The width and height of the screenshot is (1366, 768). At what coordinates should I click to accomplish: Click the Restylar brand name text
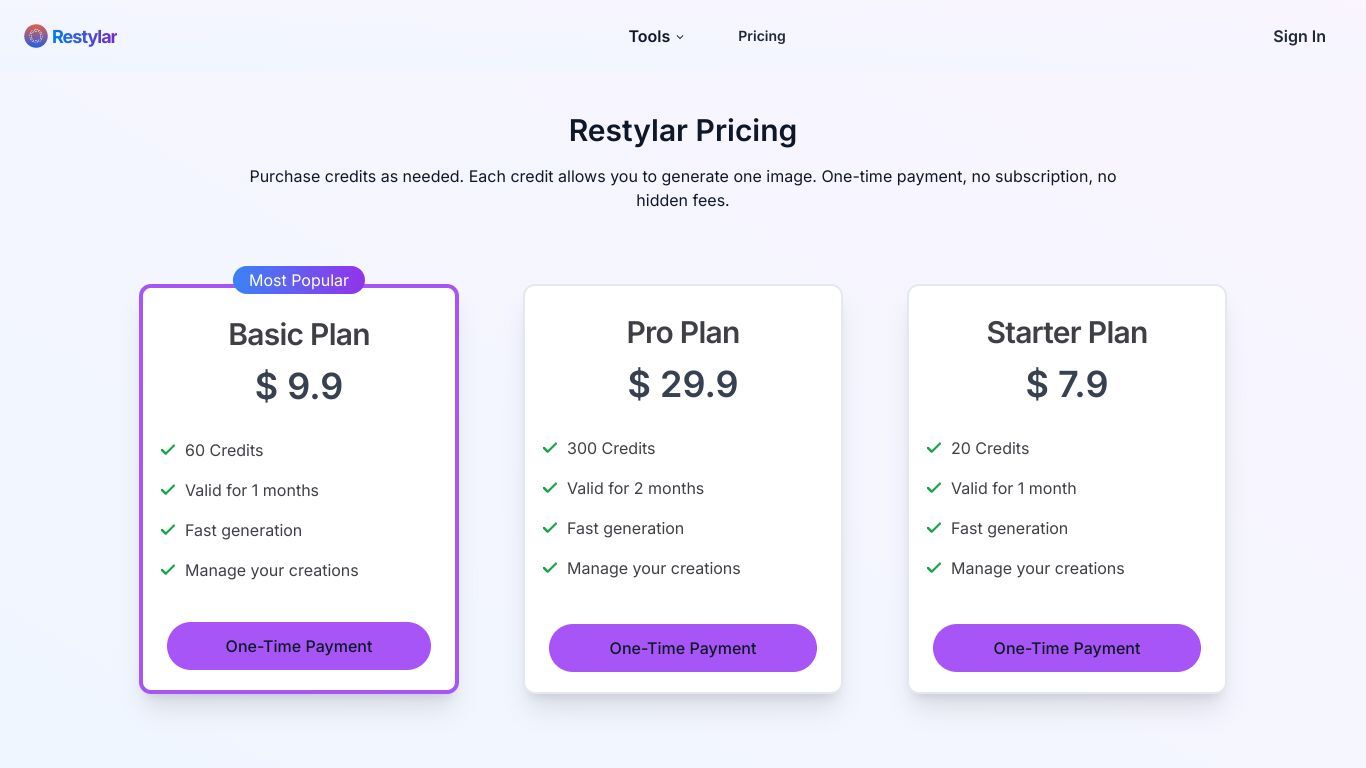click(84, 37)
